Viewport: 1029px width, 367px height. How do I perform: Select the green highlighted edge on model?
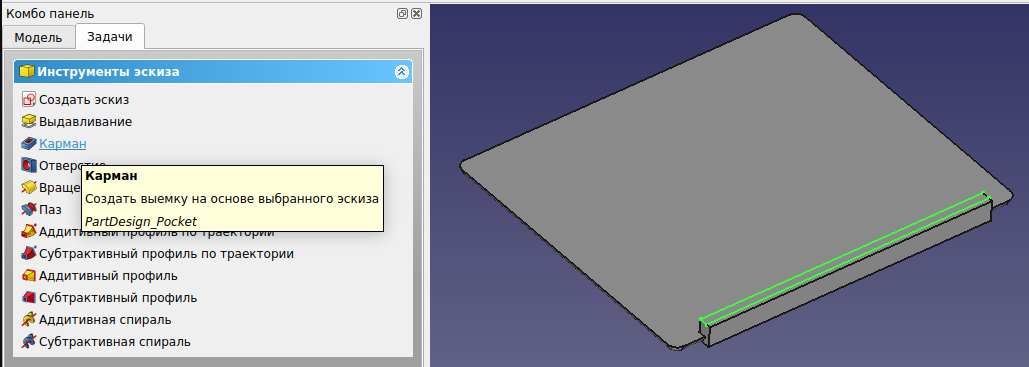click(x=843, y=257)
